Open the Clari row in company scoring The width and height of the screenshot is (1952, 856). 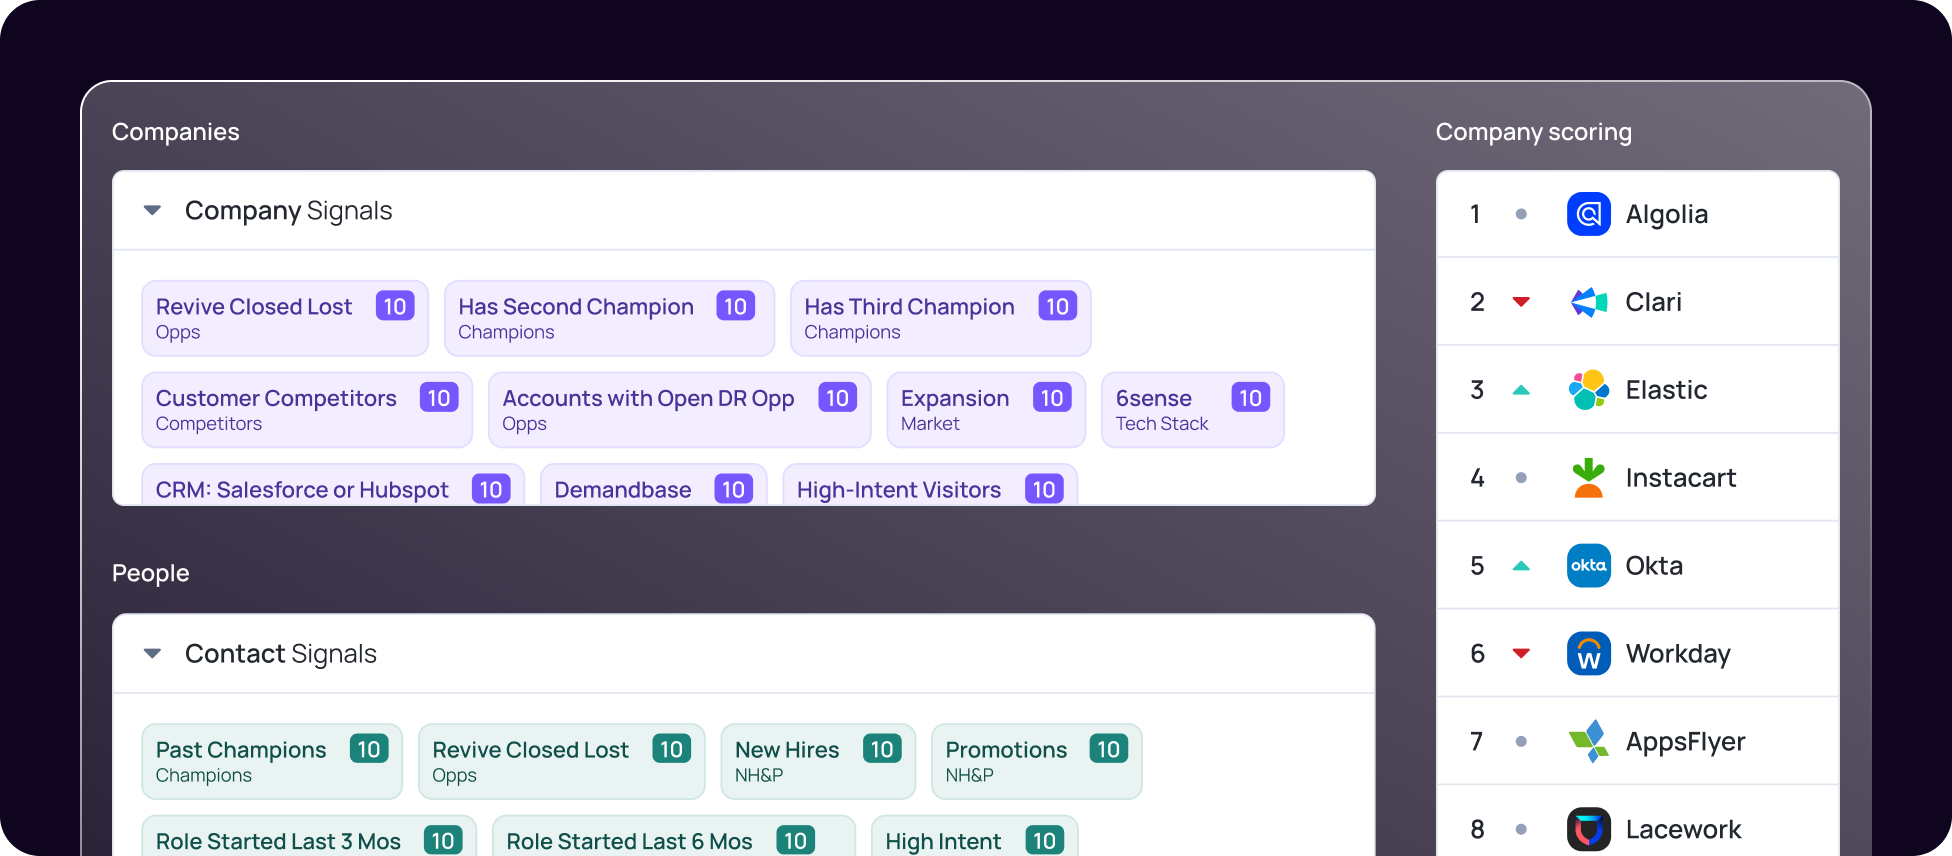click(1638, 302)
